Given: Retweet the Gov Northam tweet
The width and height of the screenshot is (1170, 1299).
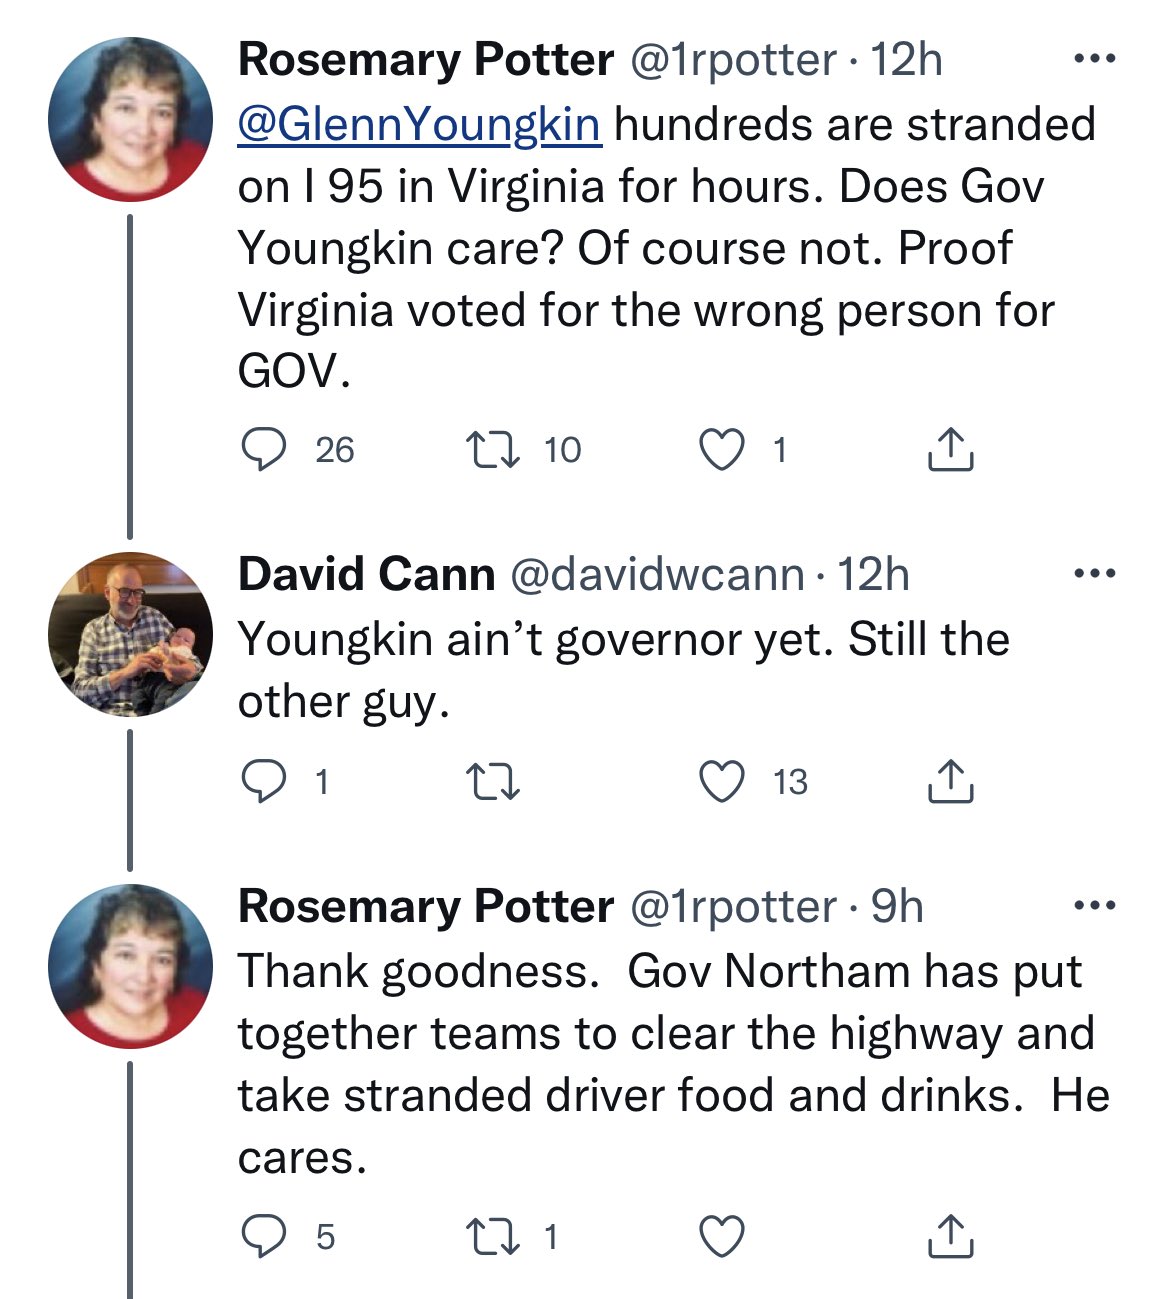Looking at the screenshot, I should [494, 1237].
